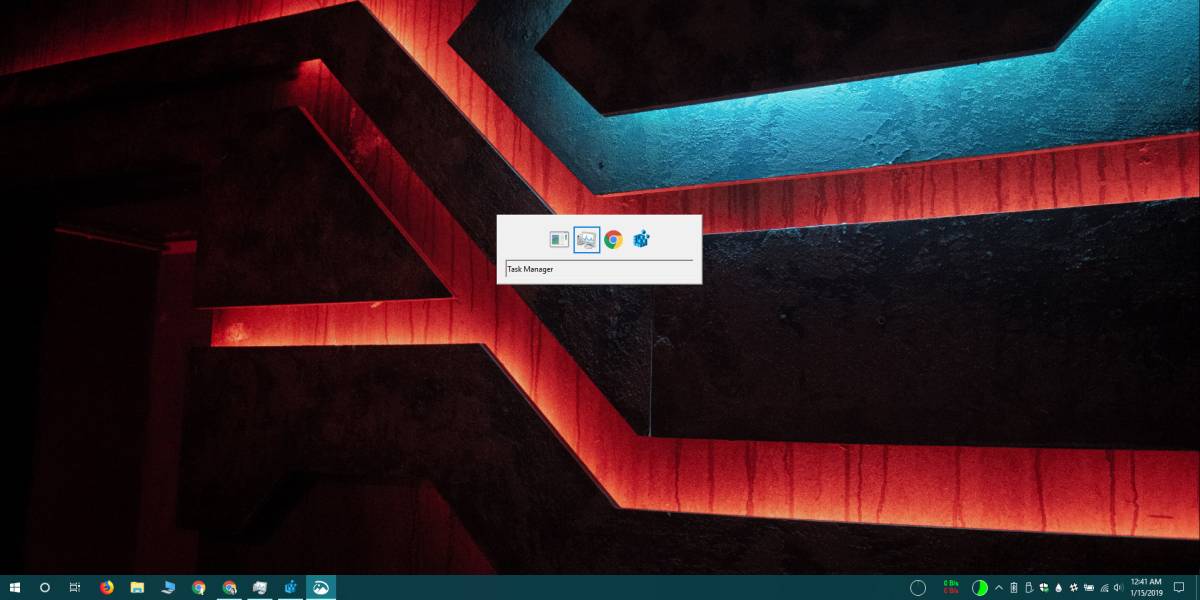Open Task View from the taskbar
This screenshot has height=600, width=1200.
pos(73,588)
